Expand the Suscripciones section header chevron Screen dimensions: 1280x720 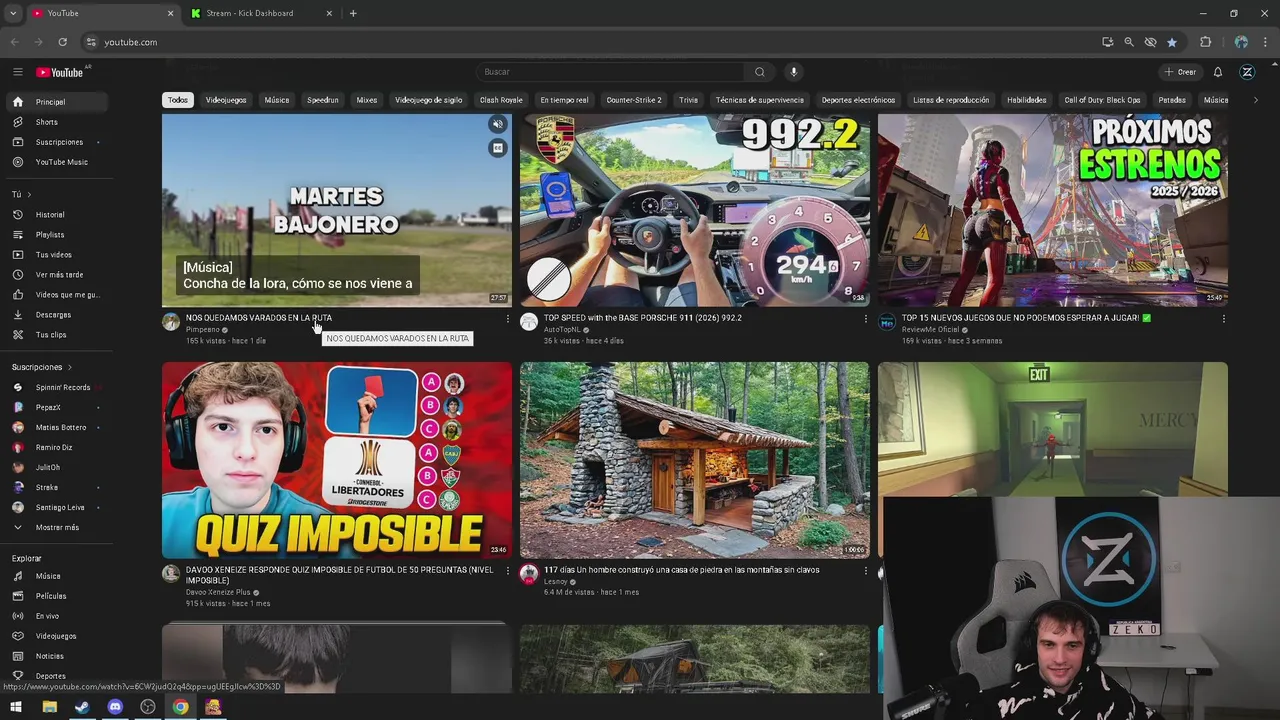(x=69, y=367)
